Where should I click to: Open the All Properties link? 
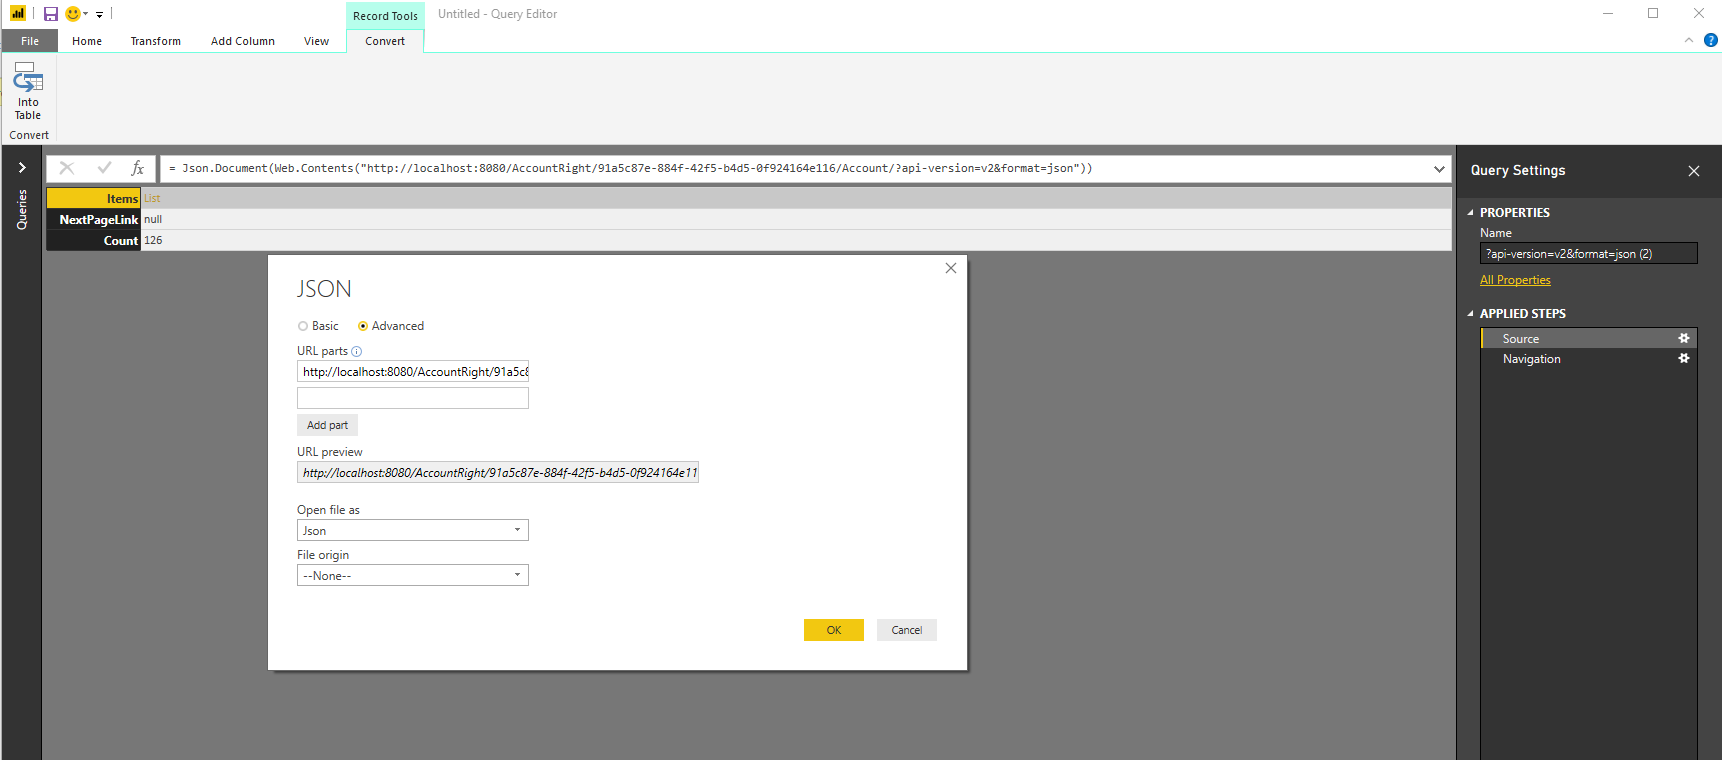coord(1515,280)
